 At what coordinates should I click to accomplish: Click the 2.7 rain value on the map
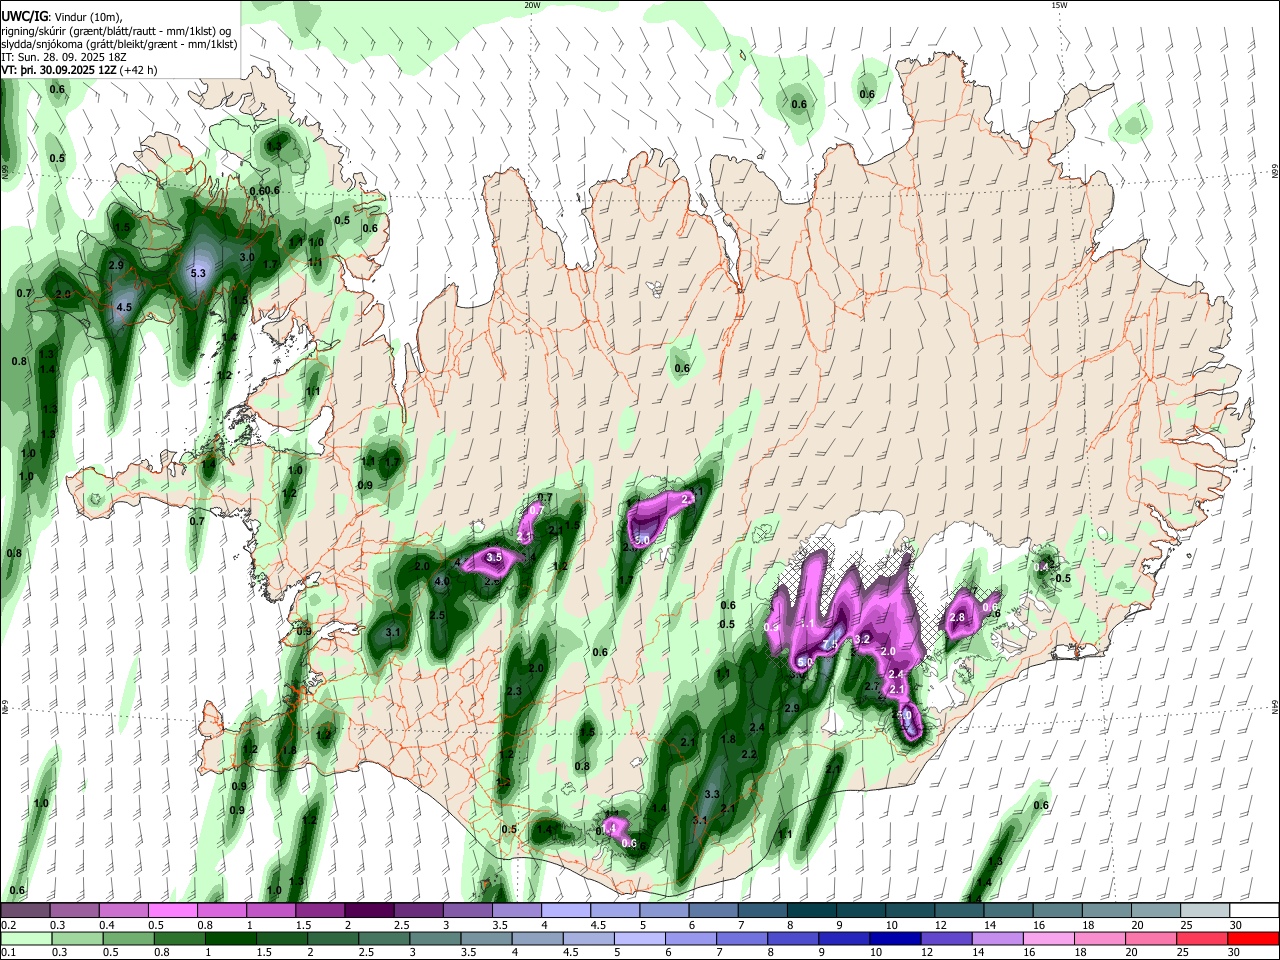[871, 687]
